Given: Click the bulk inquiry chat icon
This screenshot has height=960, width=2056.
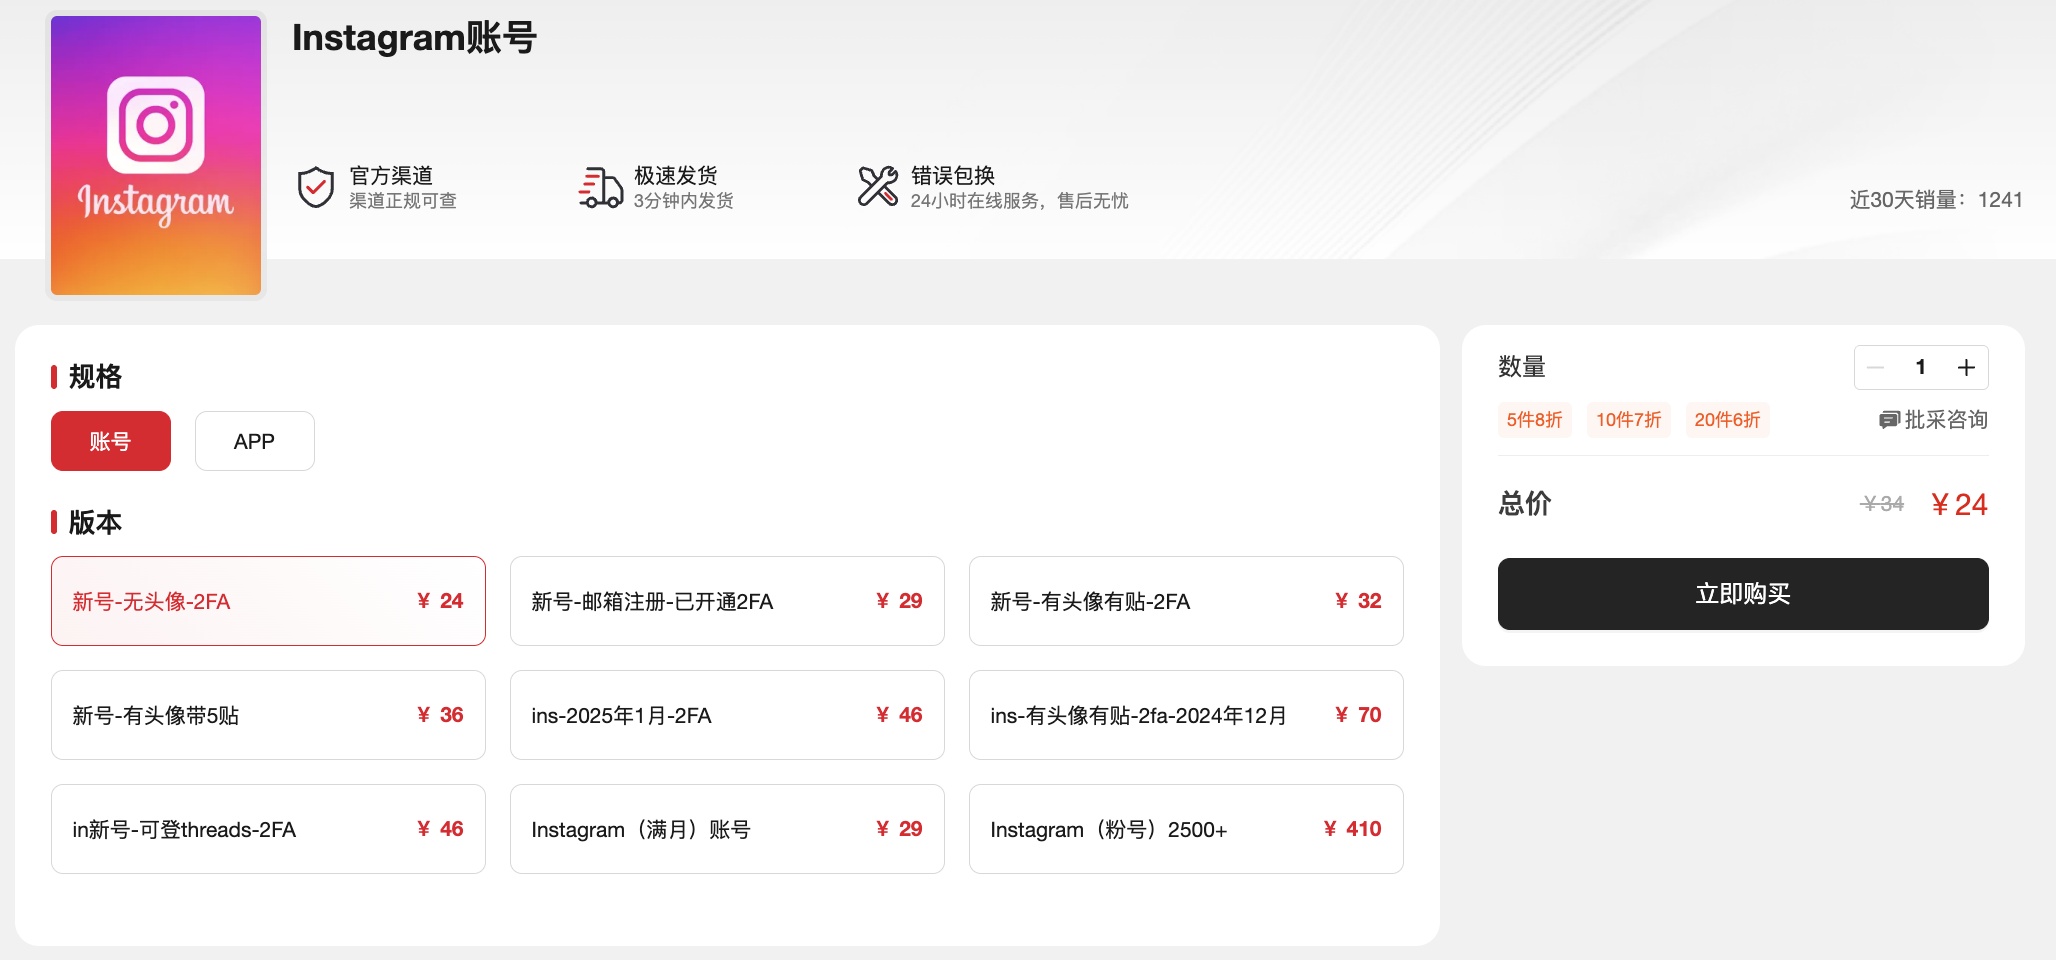Looking at the screenshot, I should (x=1889, y=420).
